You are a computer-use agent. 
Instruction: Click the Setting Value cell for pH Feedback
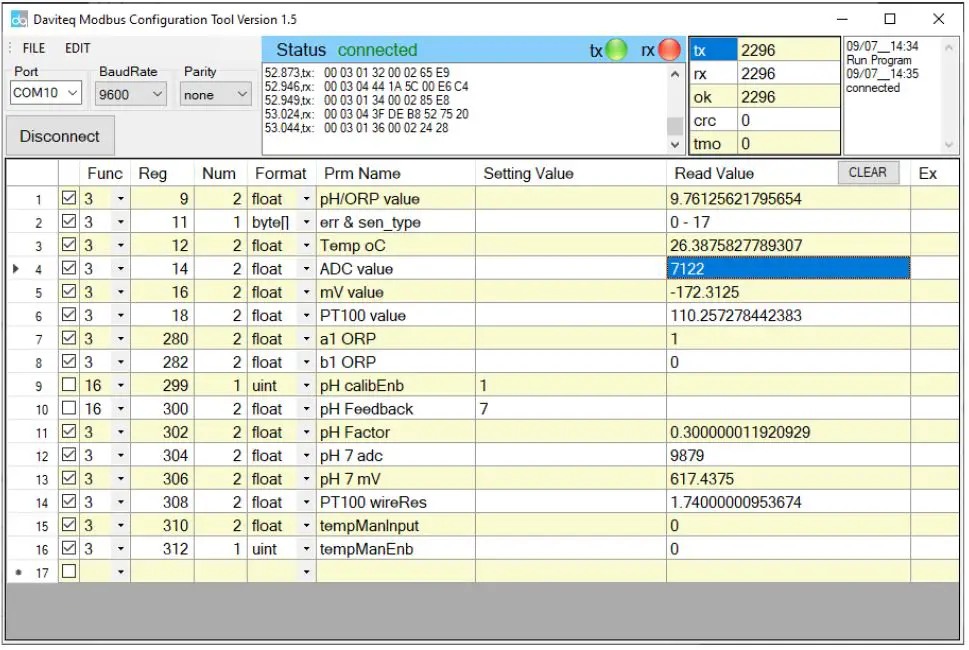point(570,409)
